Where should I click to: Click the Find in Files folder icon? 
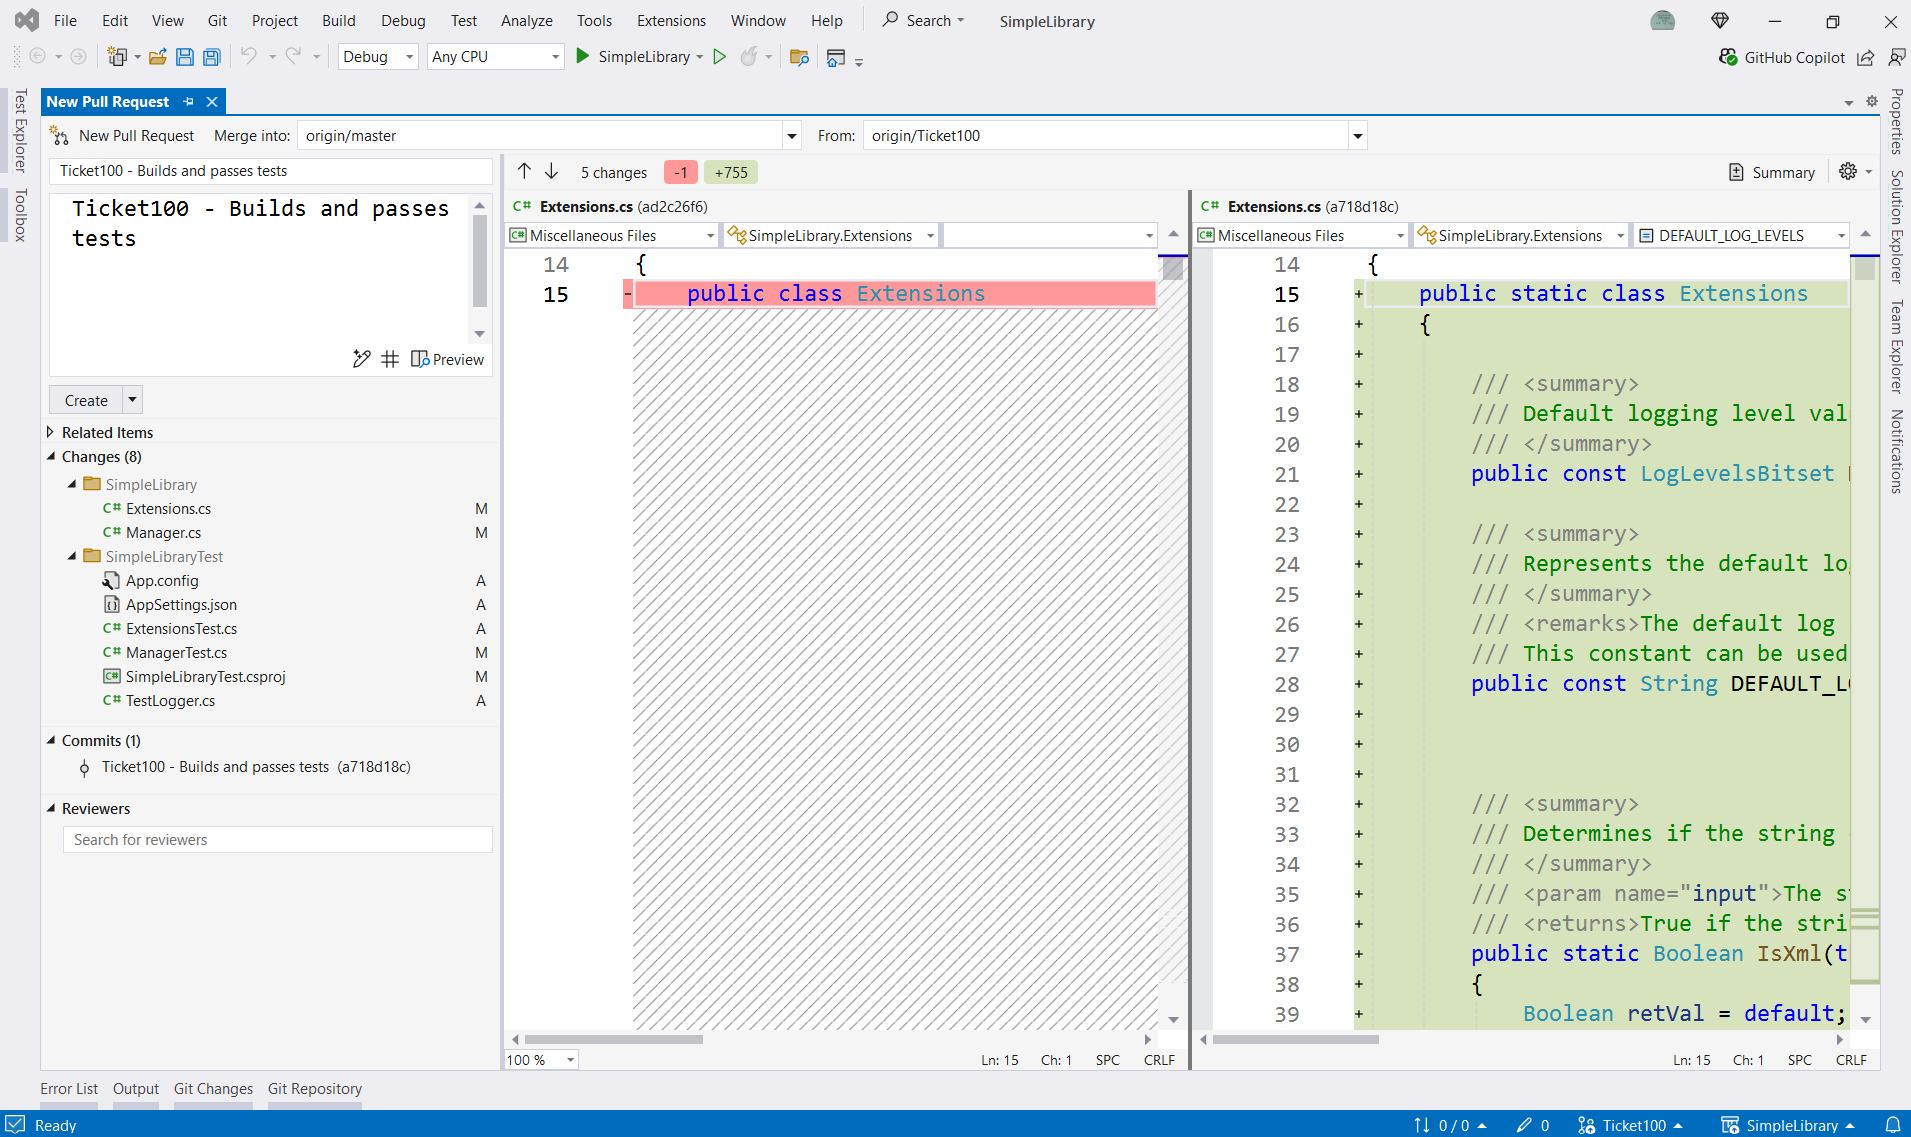799,57
